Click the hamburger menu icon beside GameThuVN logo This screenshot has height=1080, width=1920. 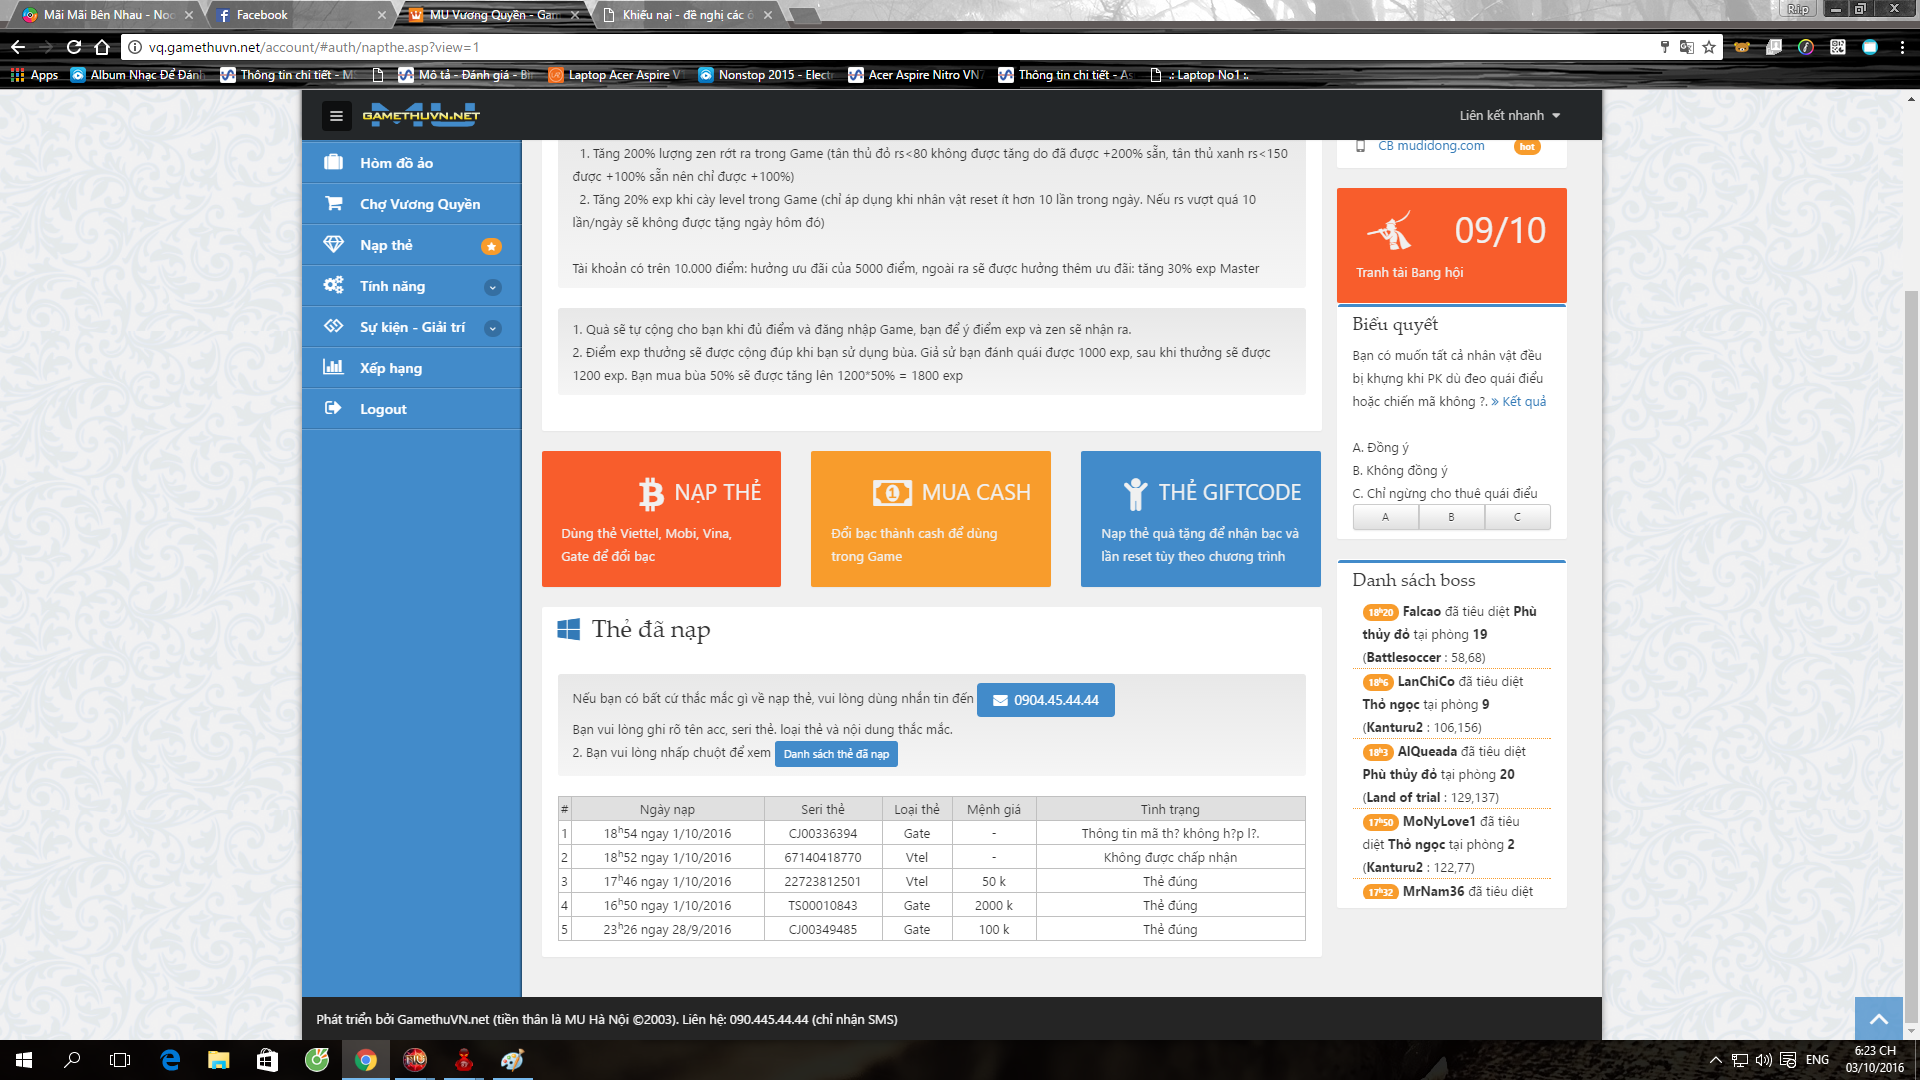[336, 116]
